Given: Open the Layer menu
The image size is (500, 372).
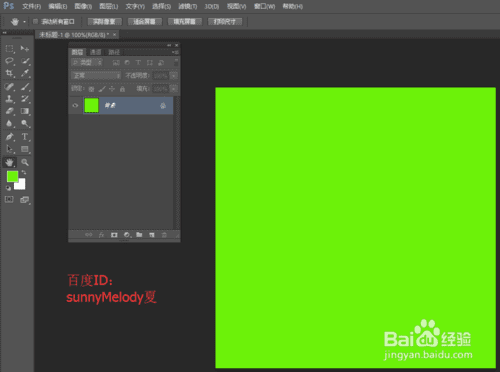Looking at the screenshot, I should coord(109,6).
